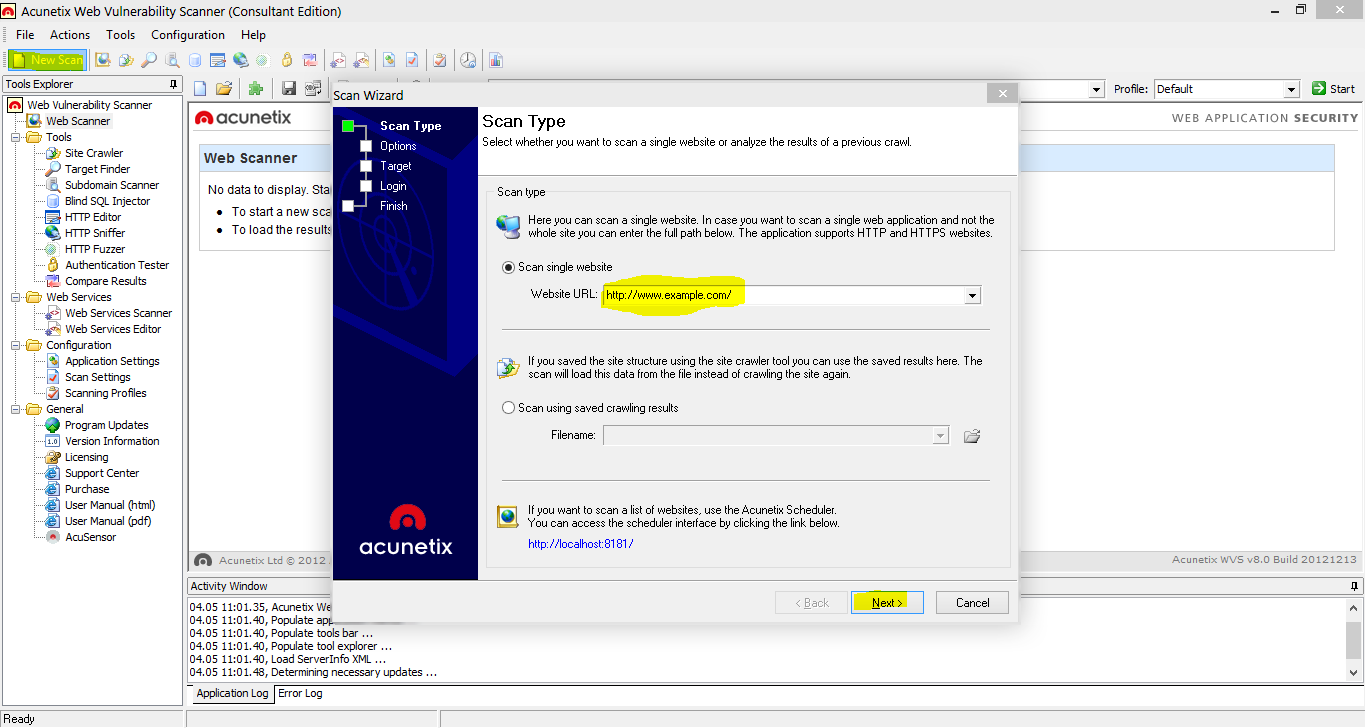The image size is (1365, 728).
Task: Click the Compare Results icon in top toolbar
Action: (x=310, y=60)
